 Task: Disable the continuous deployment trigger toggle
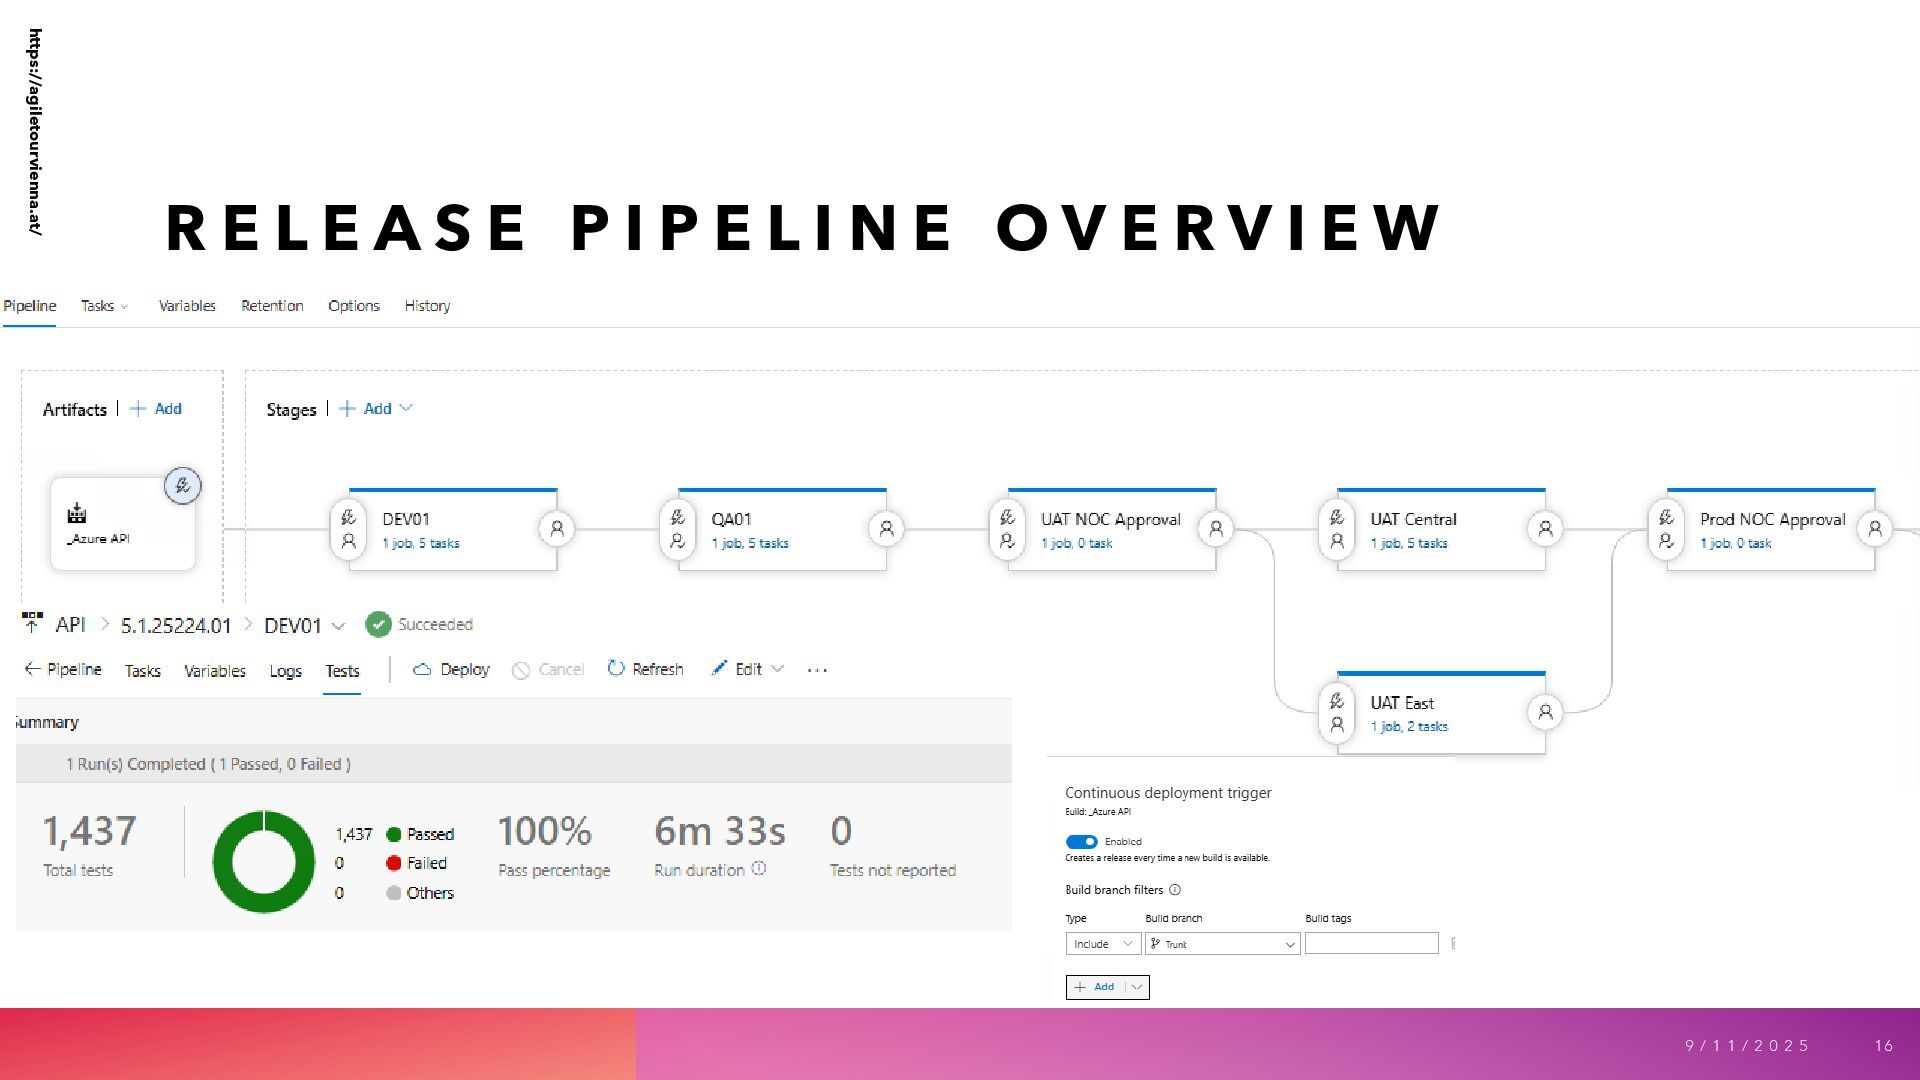[1081, 842]
